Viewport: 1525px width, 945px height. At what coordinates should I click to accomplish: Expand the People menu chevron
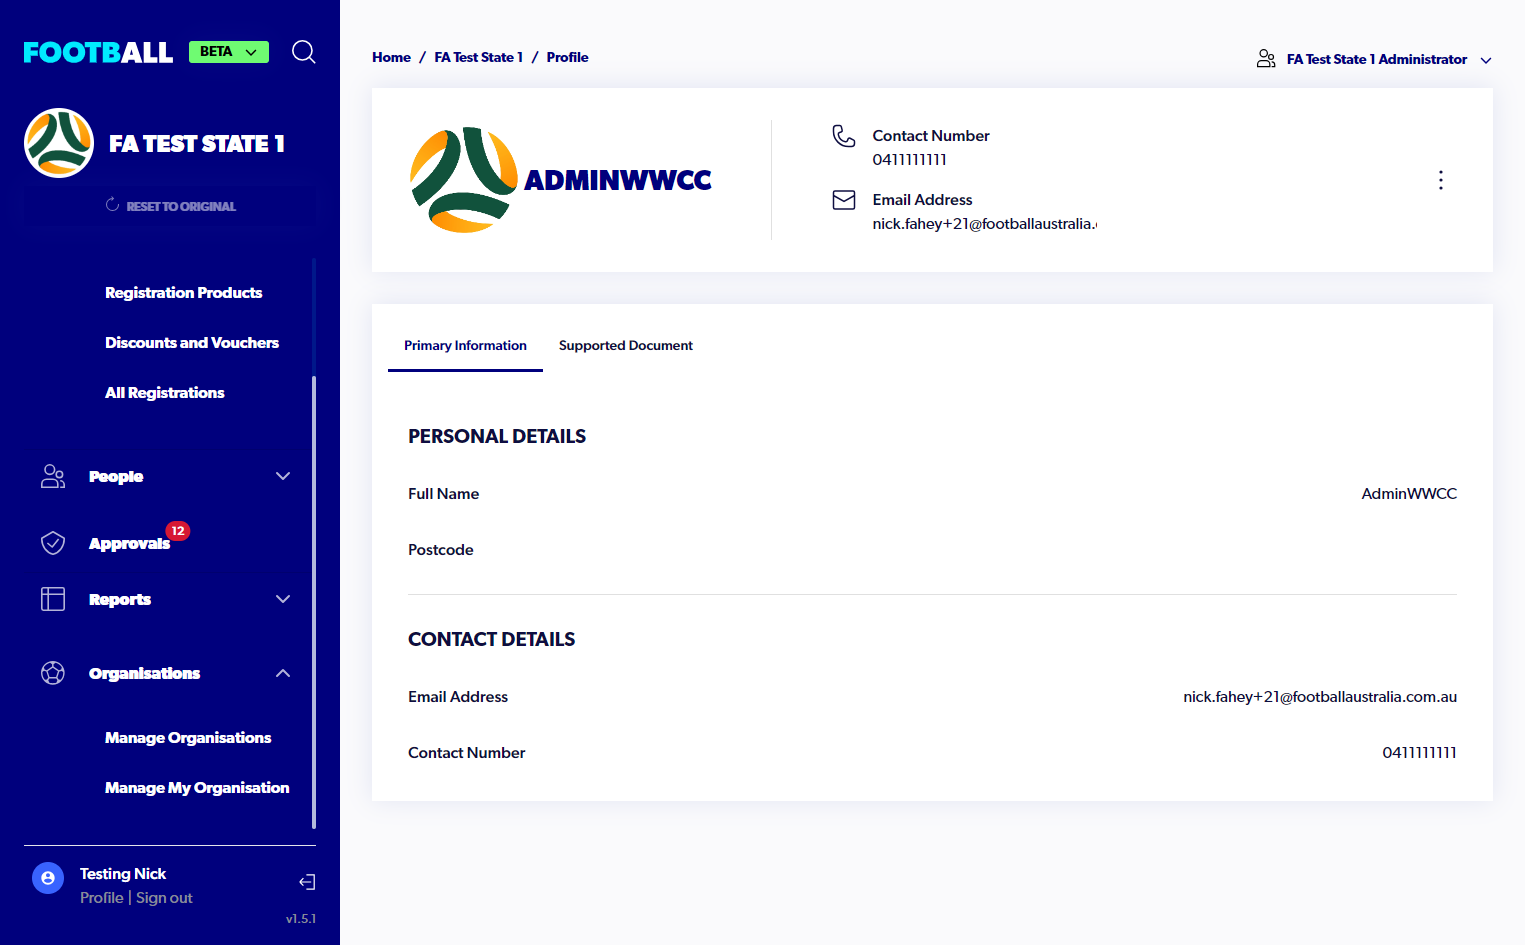pyautogui.click(x=283, y=476)
